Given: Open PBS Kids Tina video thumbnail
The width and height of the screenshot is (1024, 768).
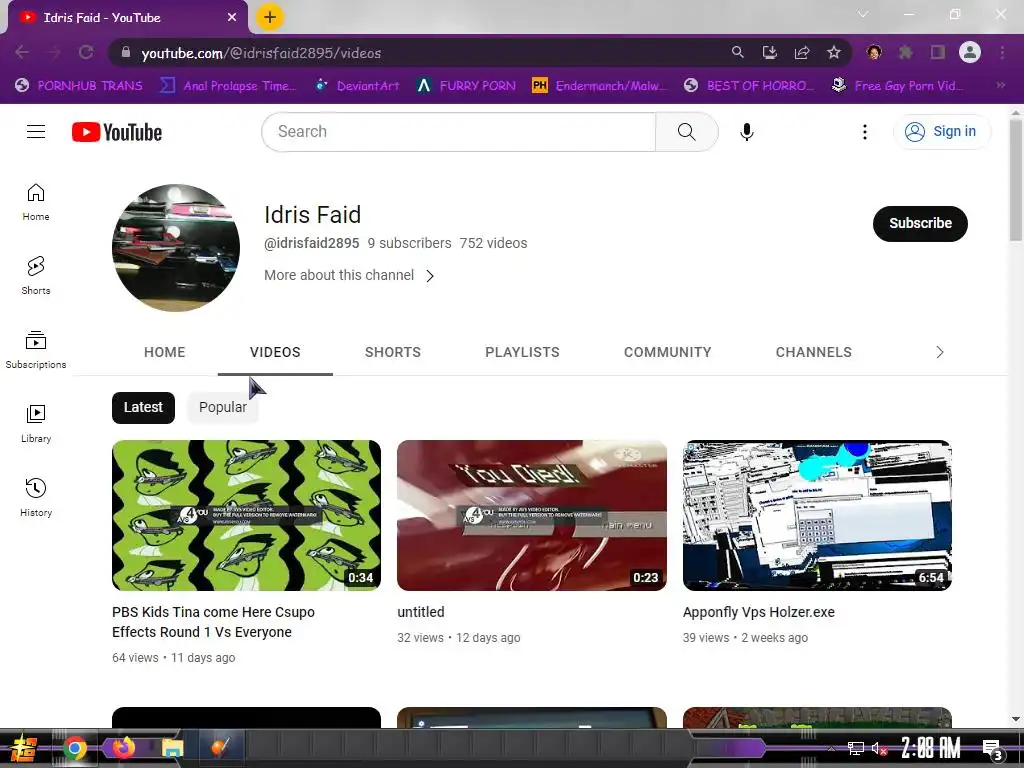Looking at the screenshot, I should tap(246, 515).
